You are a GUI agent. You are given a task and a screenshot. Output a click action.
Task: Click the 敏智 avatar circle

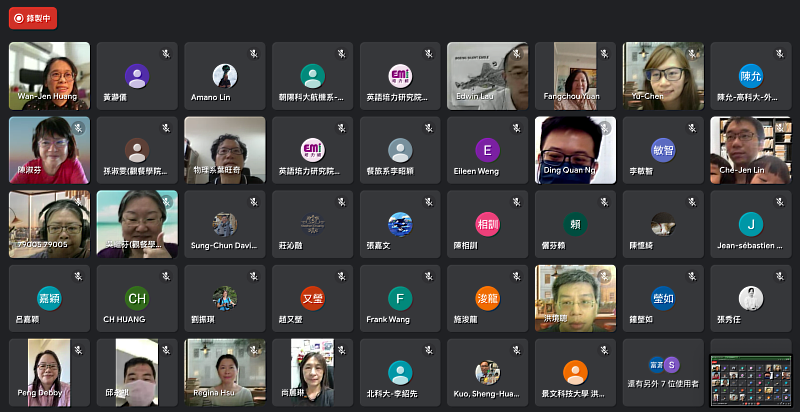(663, 150)
